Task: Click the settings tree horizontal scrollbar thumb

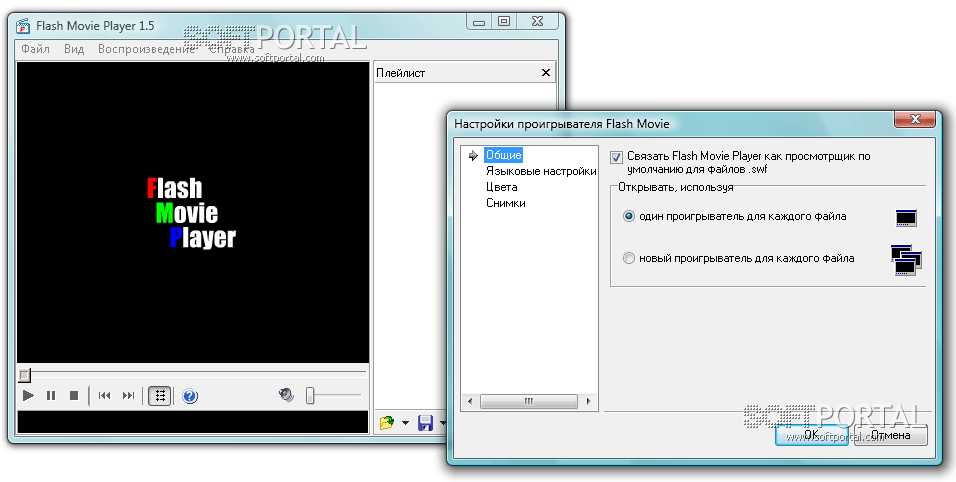Action: (x=529, y=402)
